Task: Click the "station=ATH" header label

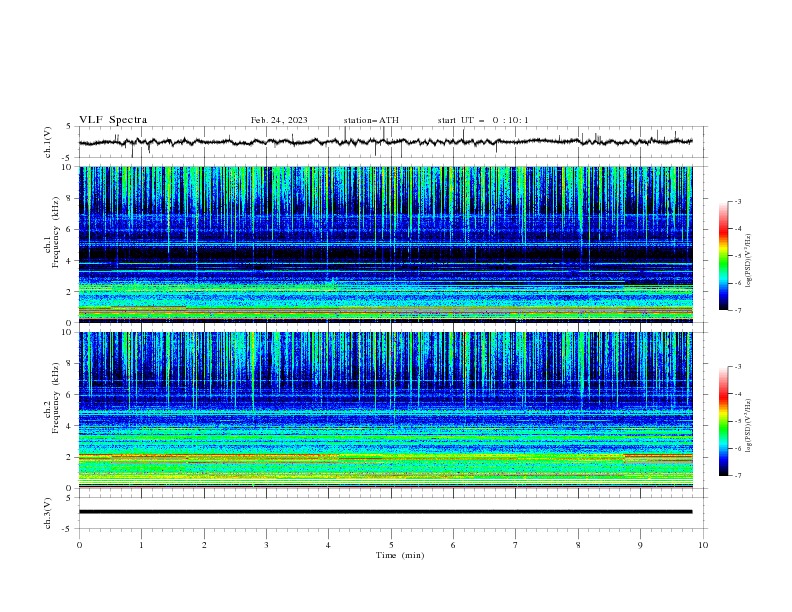Action: (371, 120)
